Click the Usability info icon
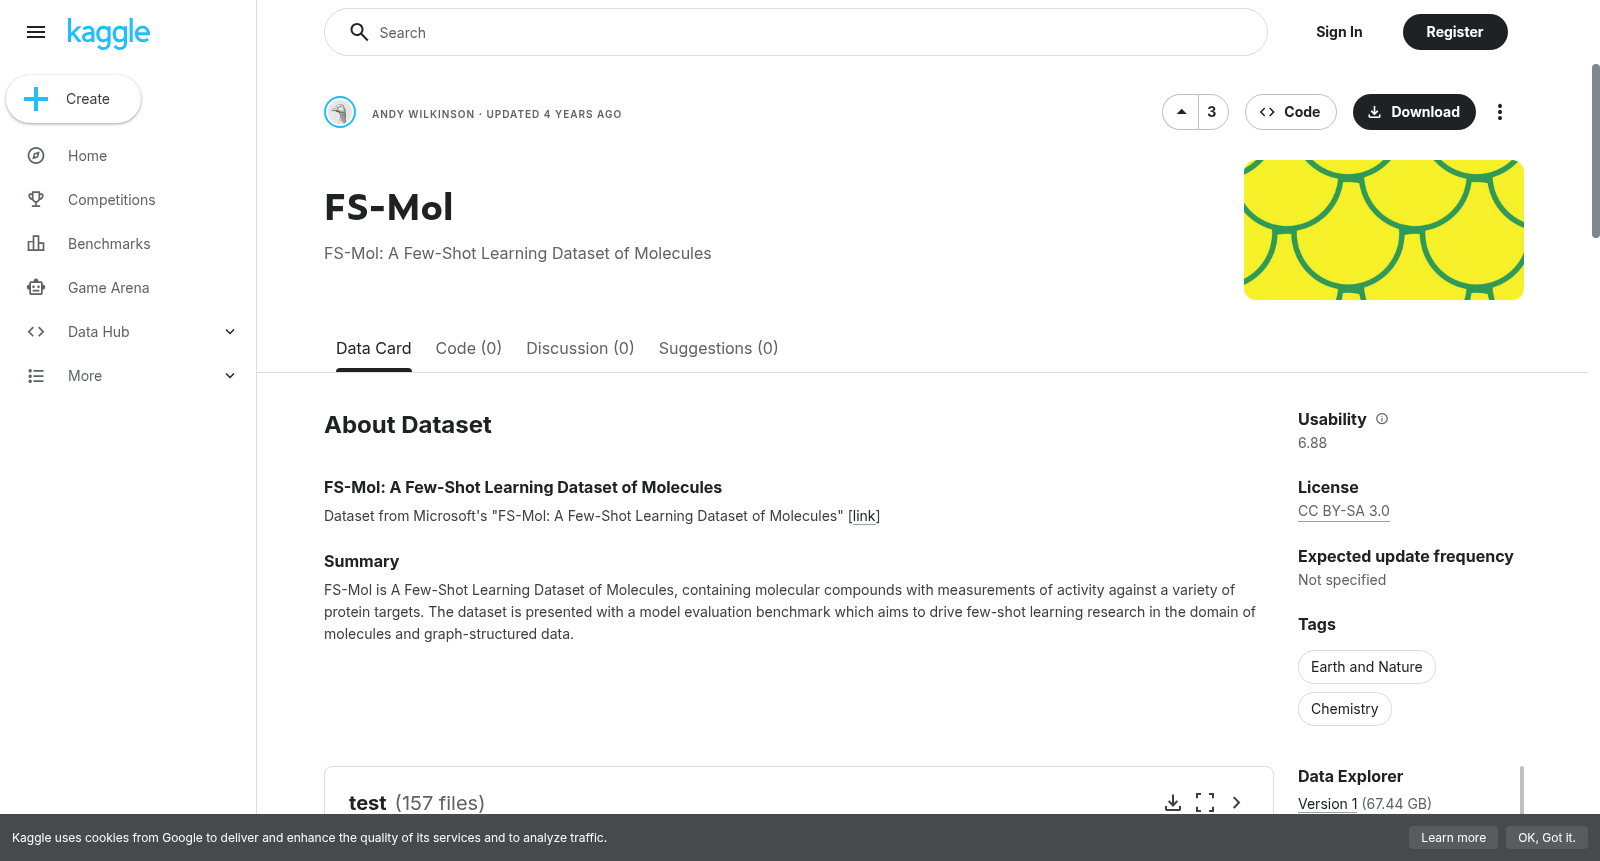Viewport: 1600px width, 861px height. [x=1382, y=419]
